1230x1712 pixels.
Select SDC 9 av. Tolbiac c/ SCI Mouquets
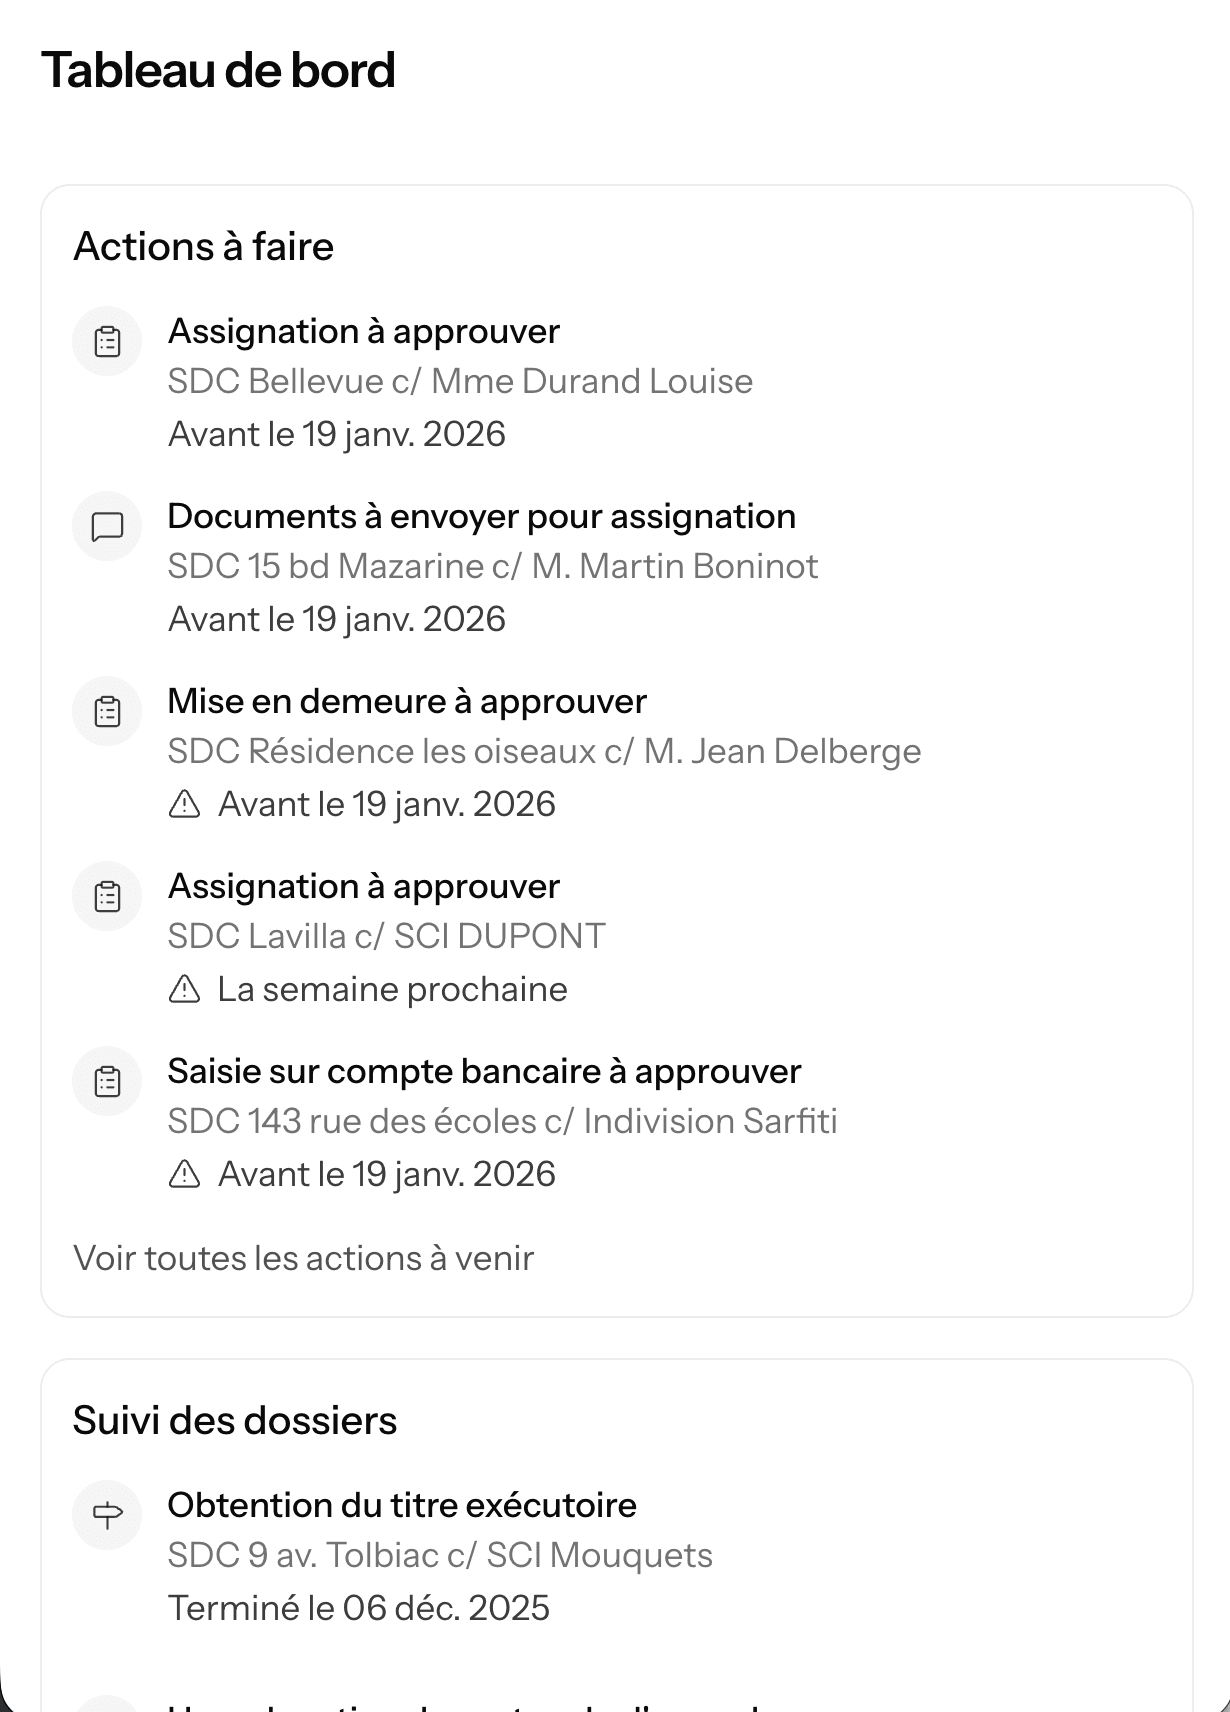pyautogui.click(x=440, y=1555)
